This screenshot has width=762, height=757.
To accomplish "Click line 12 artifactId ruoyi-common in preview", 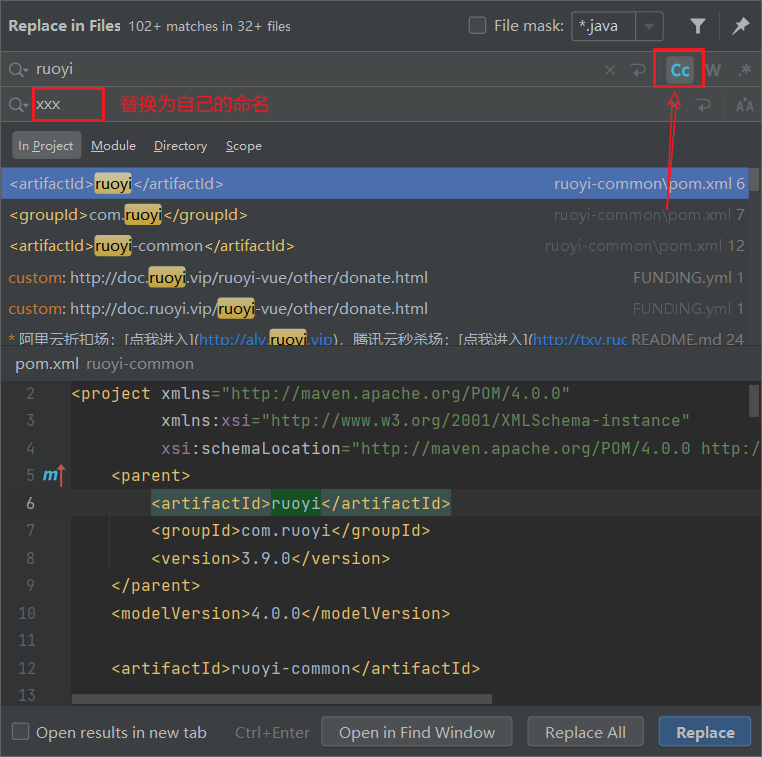I will pos(295,669).
